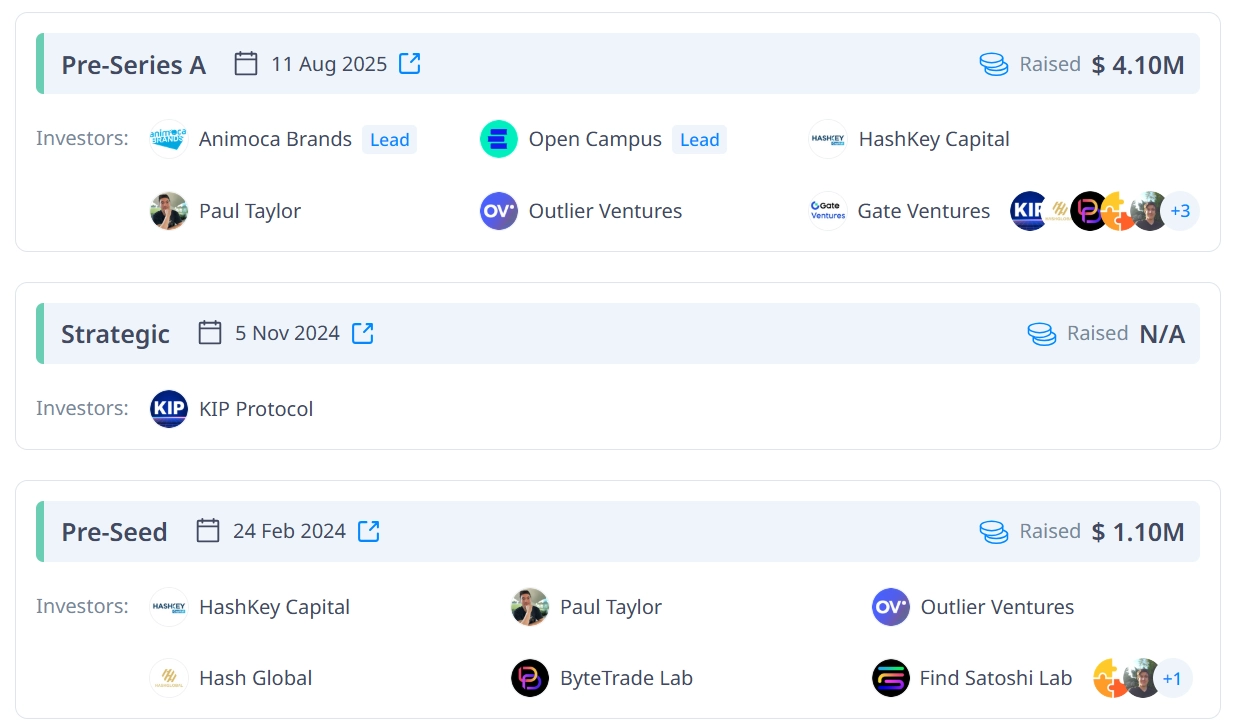1236x722 pixels.
Task: Click the Open Campus logo icon
Action: click(499, 139)
